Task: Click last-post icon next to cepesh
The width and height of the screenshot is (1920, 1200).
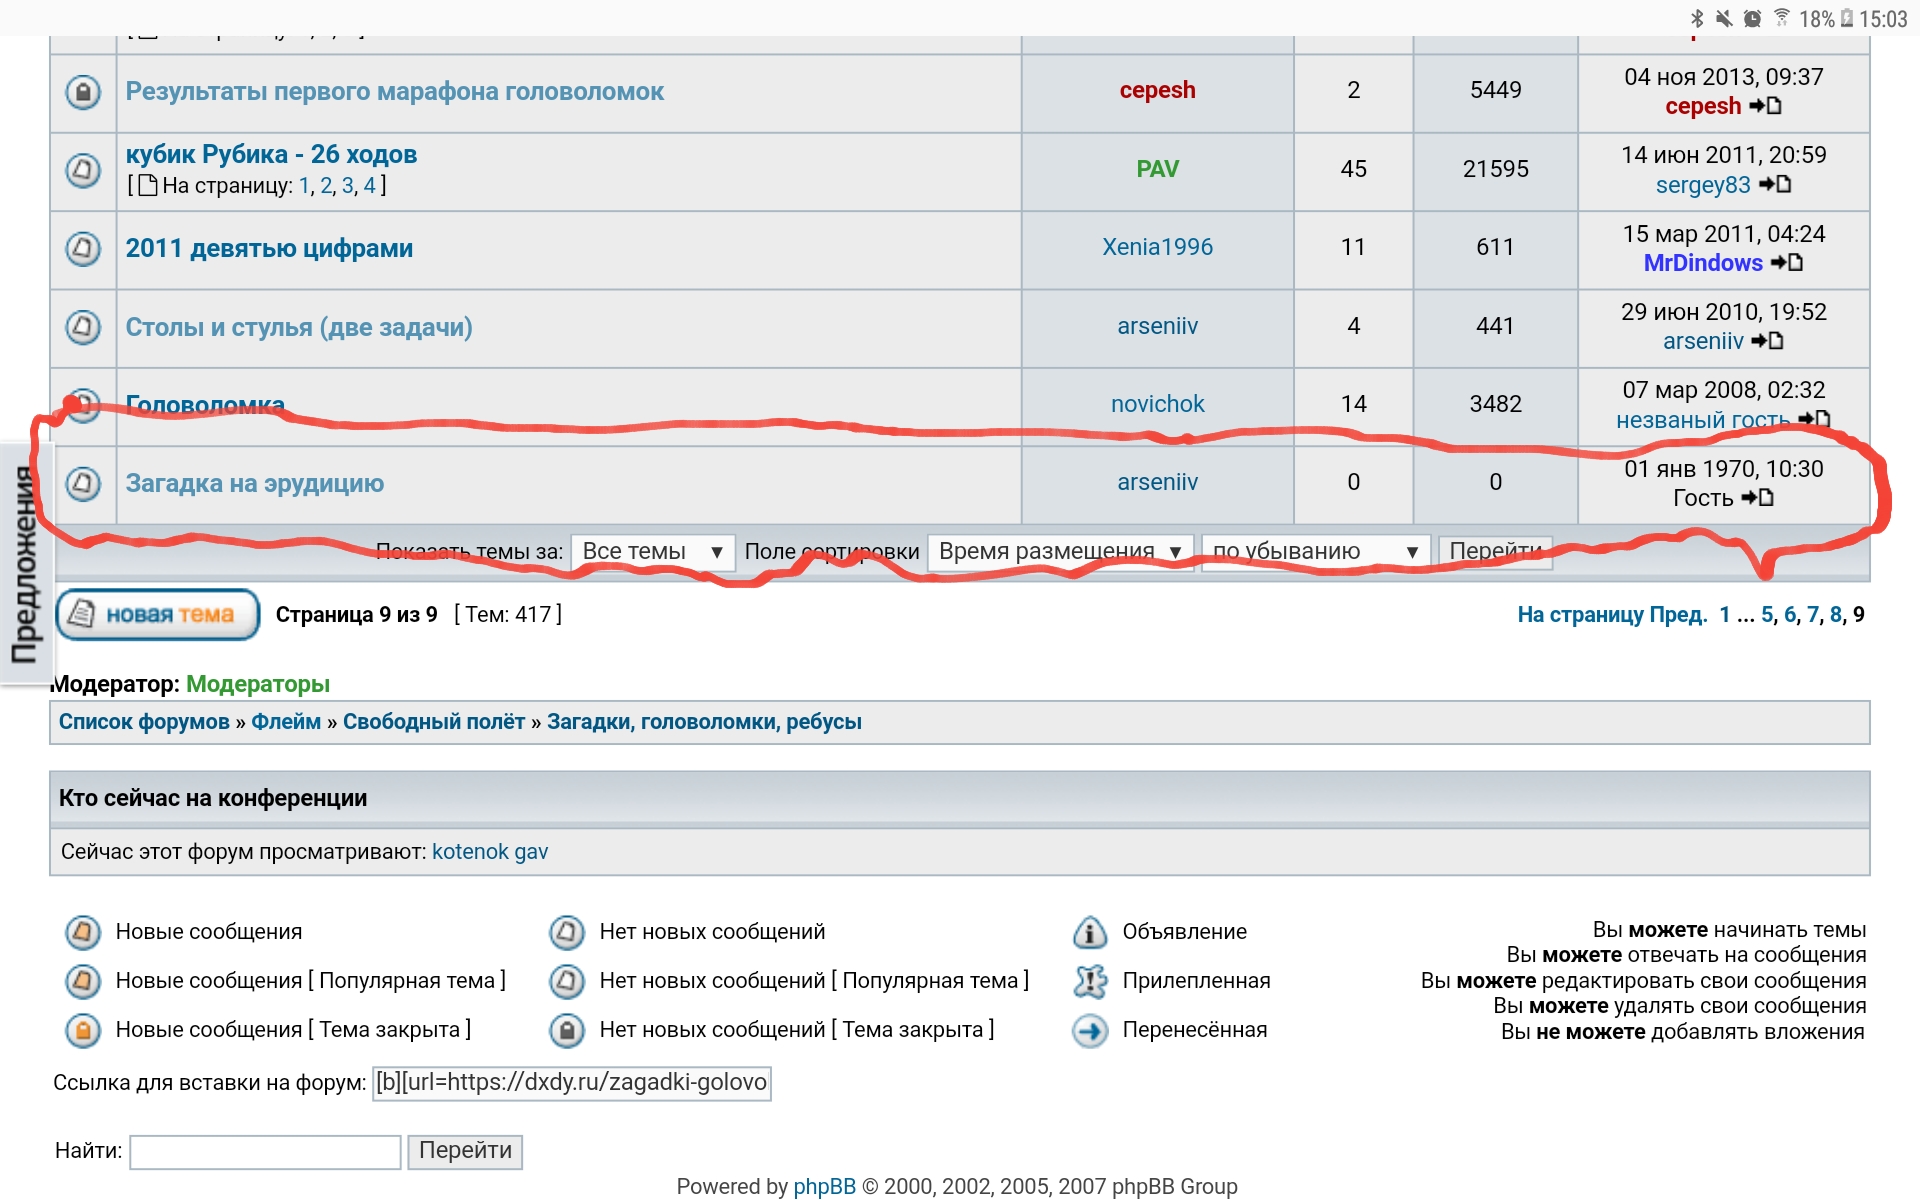Action: (1766, 106)
